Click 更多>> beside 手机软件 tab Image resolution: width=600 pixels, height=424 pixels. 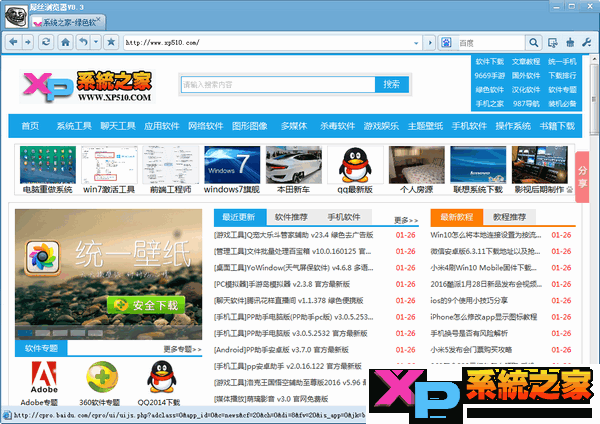coord(406,220)
